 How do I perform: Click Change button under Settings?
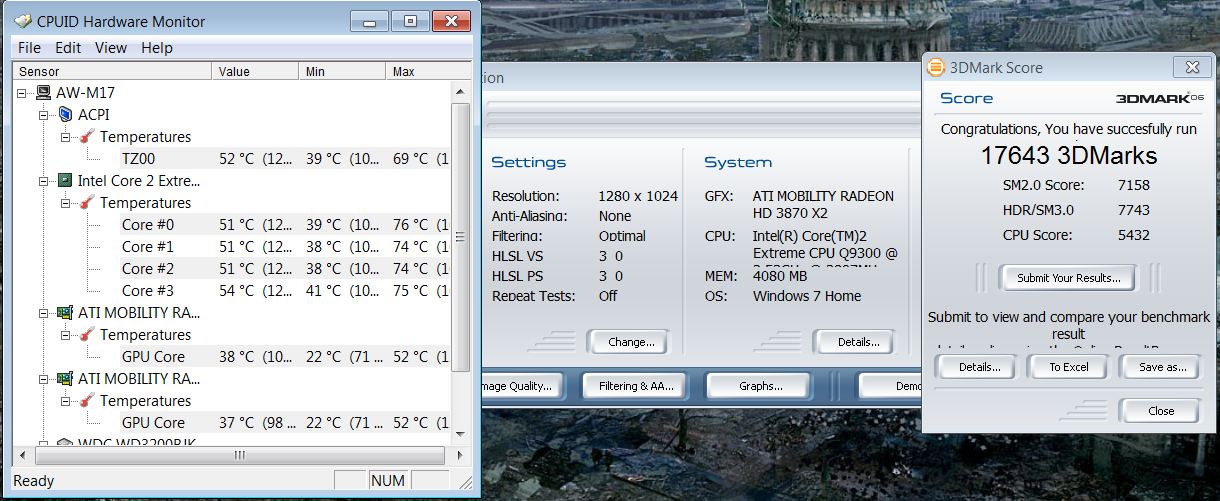(631, 342)
